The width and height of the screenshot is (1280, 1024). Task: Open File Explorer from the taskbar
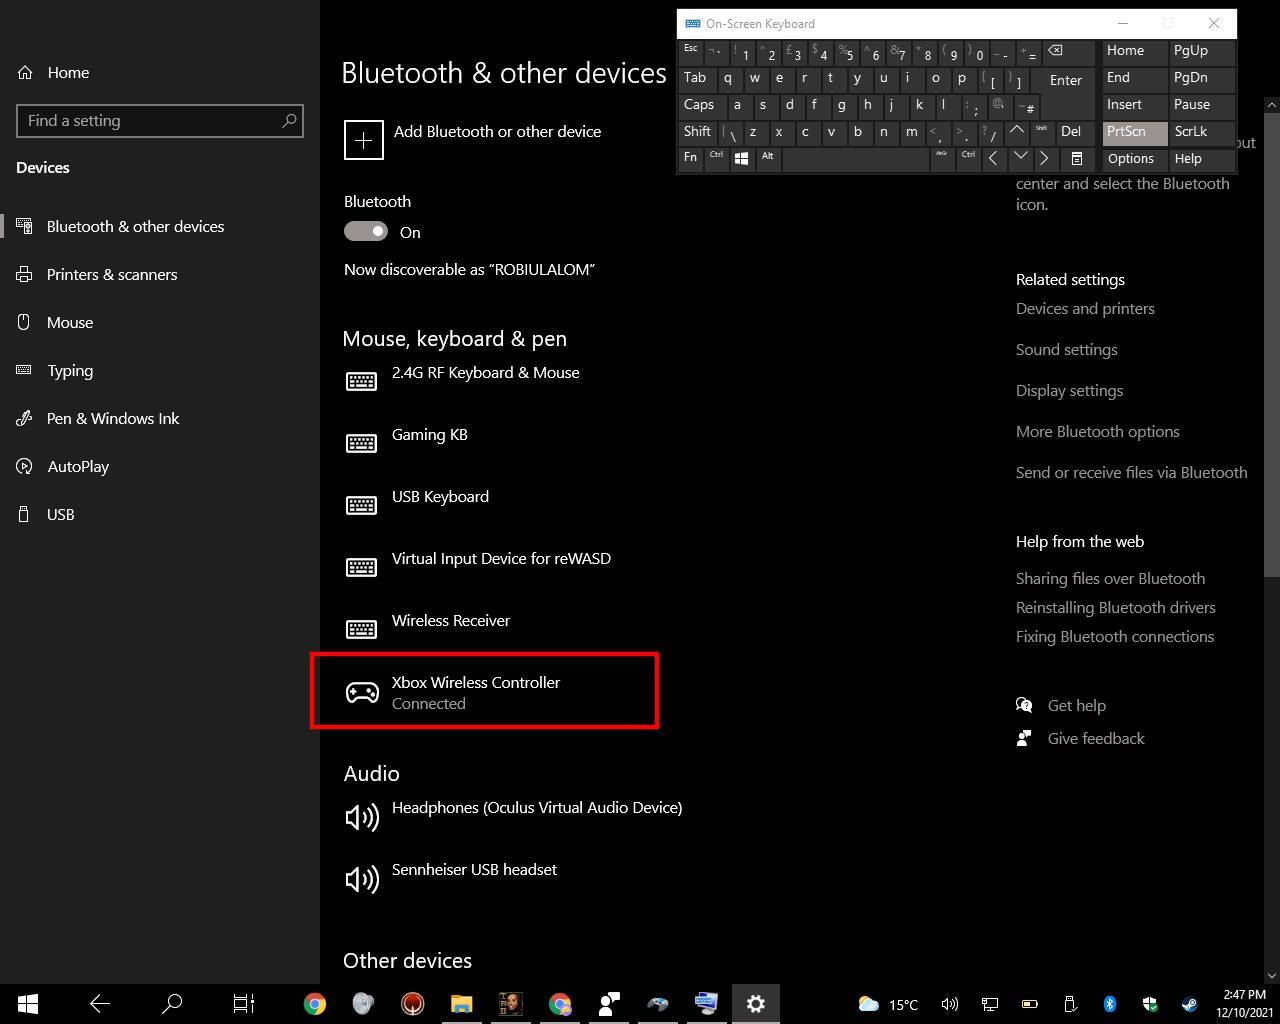tap(461, 1003)
